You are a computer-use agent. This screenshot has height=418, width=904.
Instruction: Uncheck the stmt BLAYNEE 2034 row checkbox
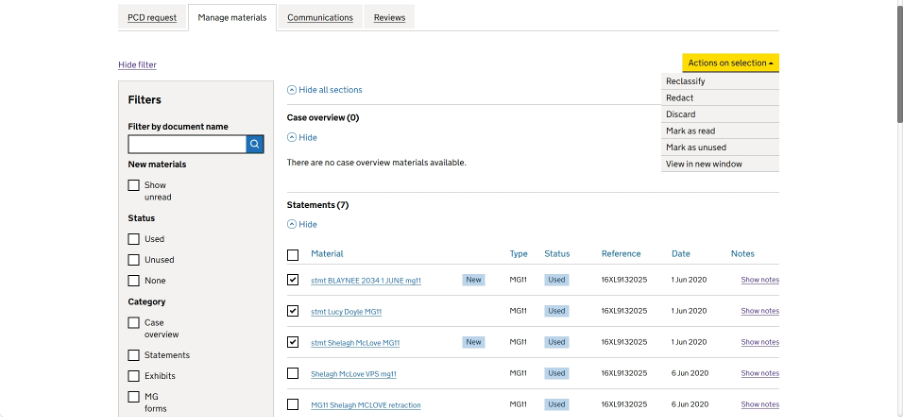click(293, 280)
